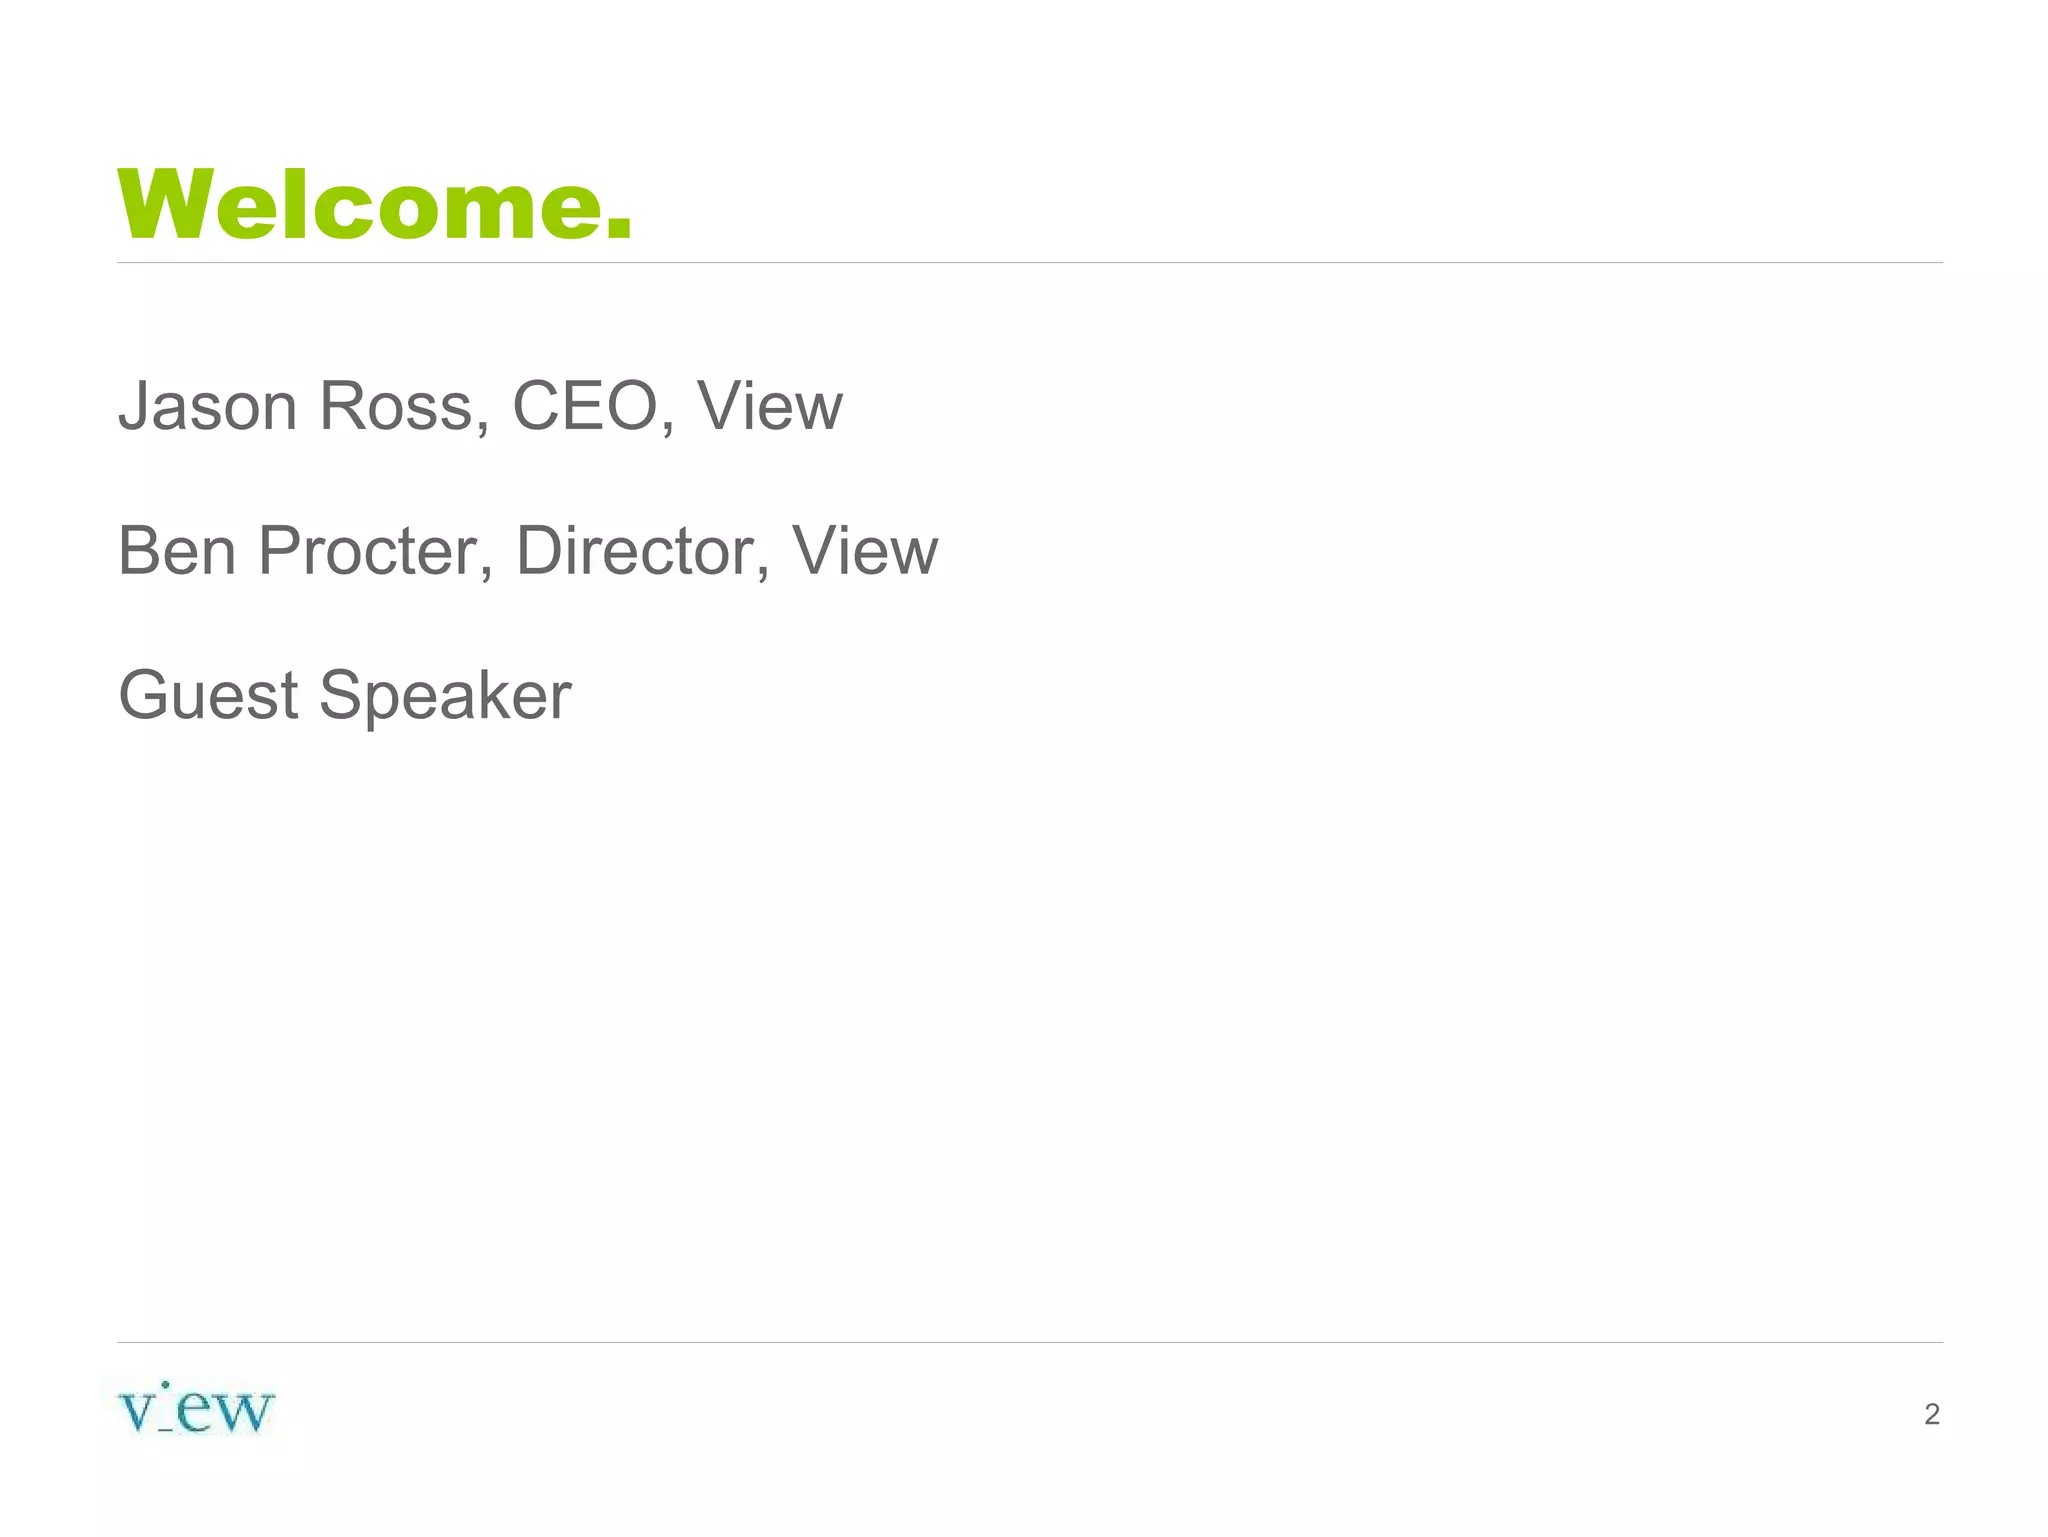
Task: Click the surname Procter
Action: (x=374, y=551)
